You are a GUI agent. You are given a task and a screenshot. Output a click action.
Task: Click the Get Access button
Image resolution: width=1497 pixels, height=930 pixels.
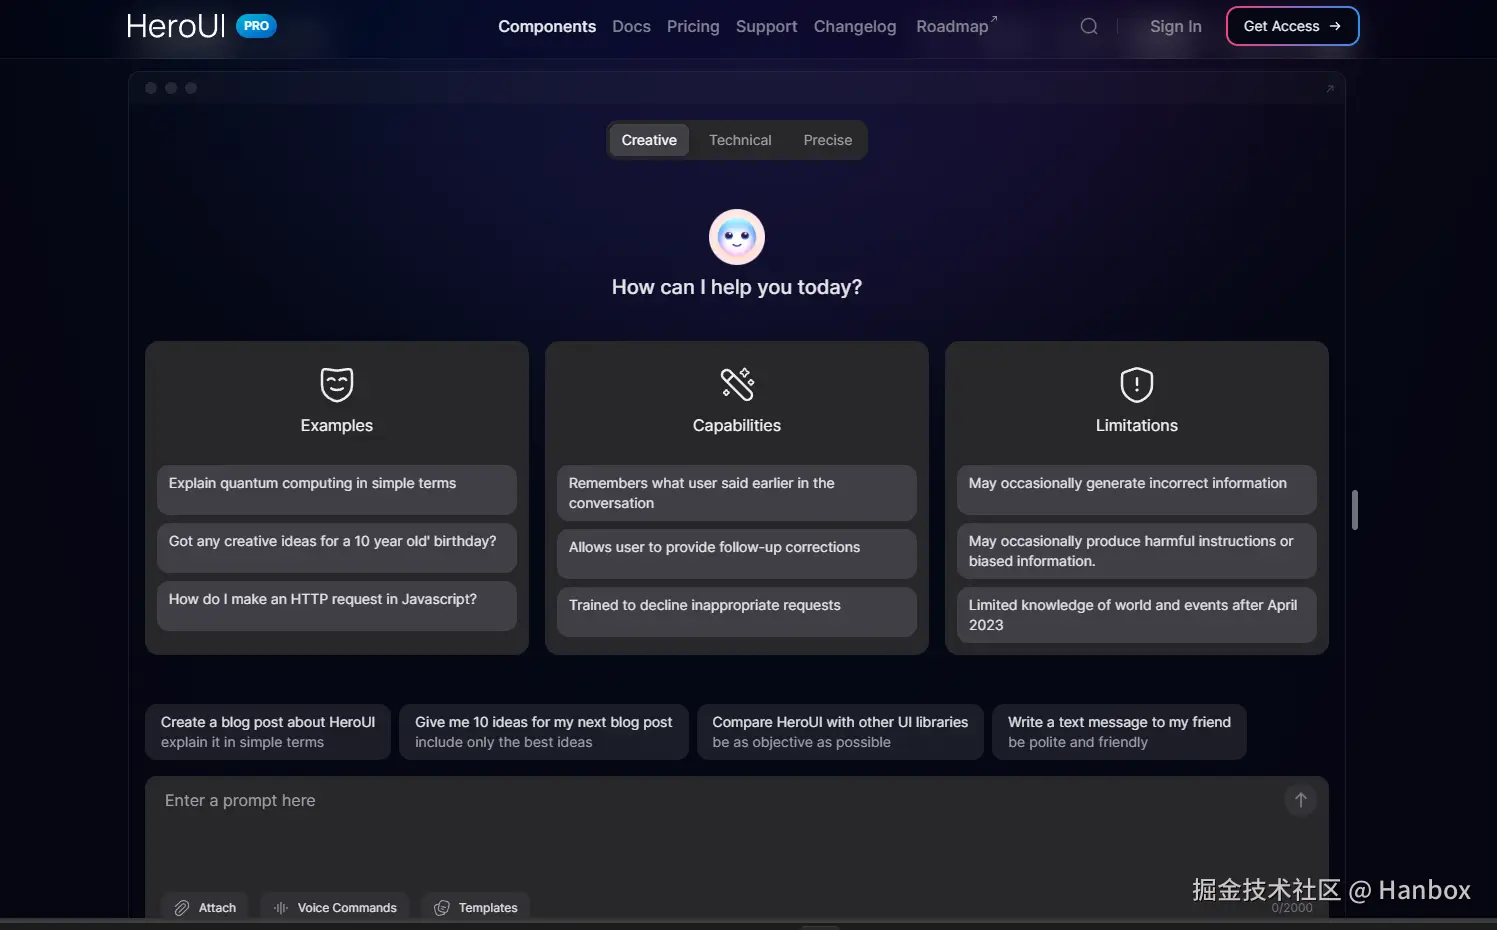coord(1292,26)
